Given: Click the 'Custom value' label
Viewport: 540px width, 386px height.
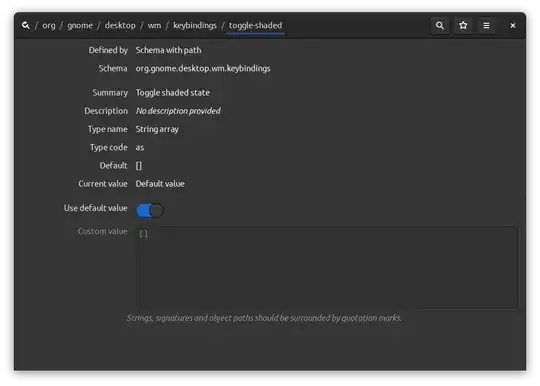Looking at the screenshot, I should [102, 231].
